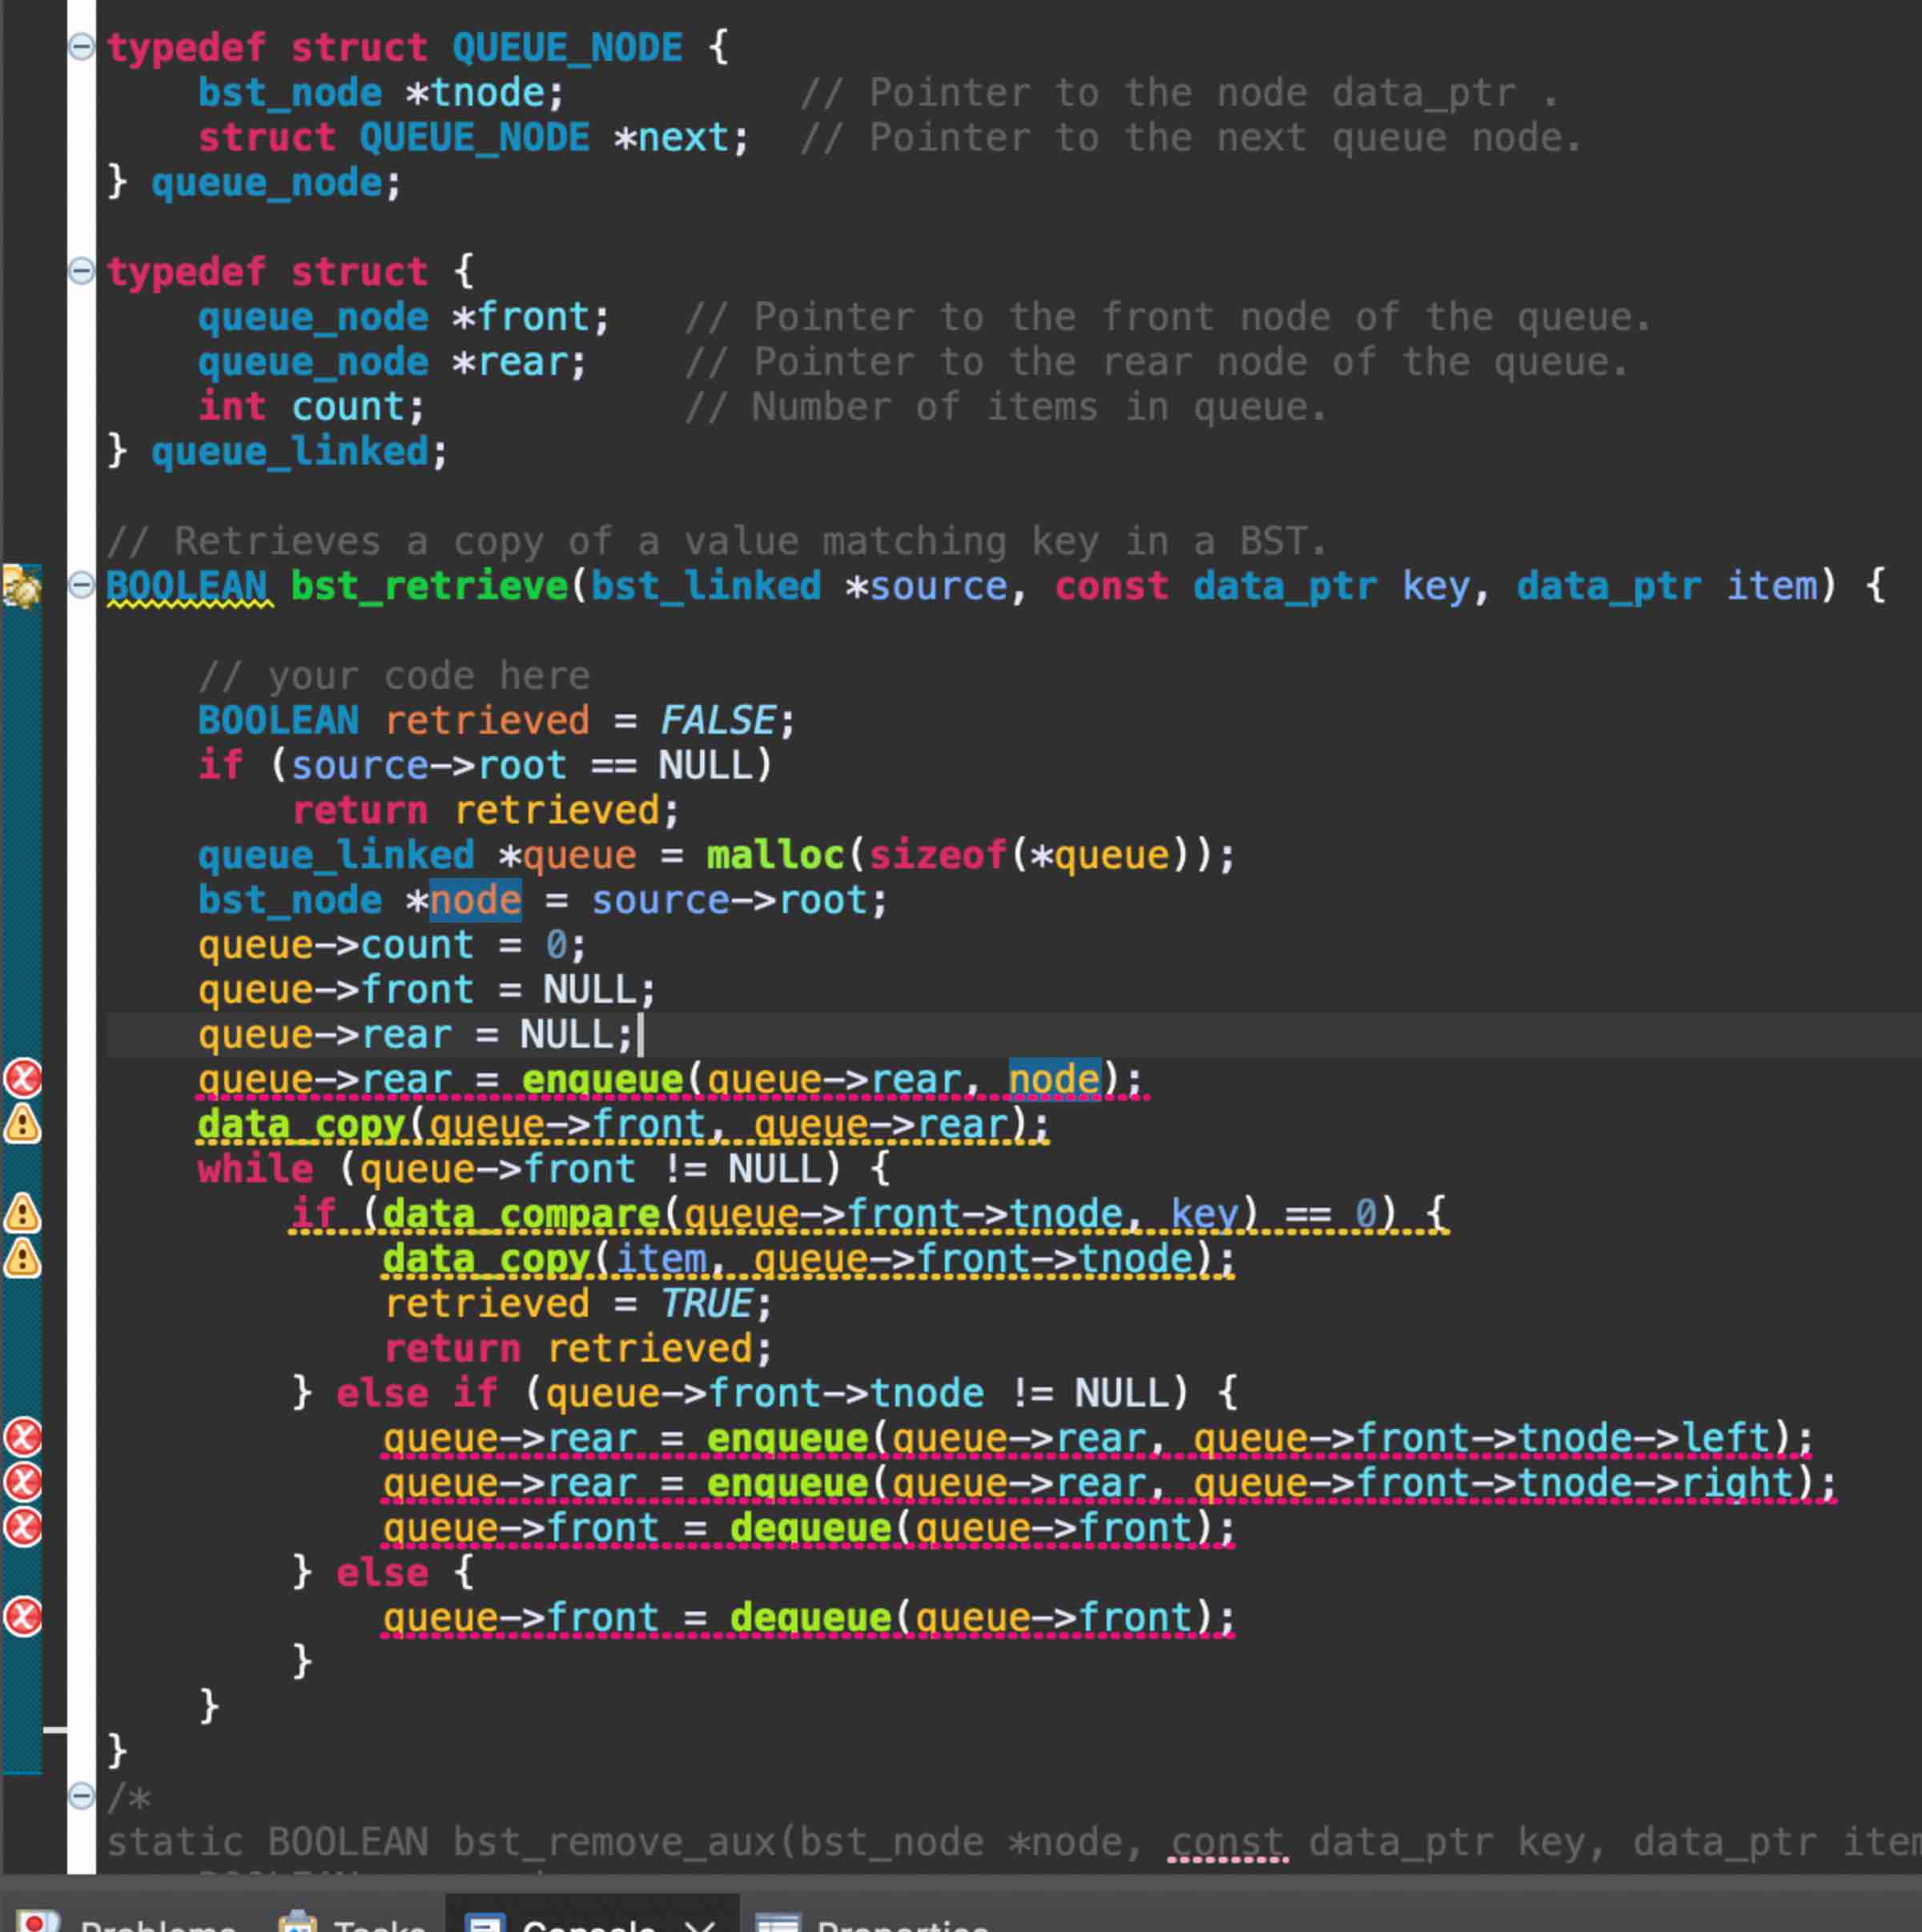Click the marker icon beside bst_retrieve declaration
1922x1932 pixels.
tap(21, 587)
